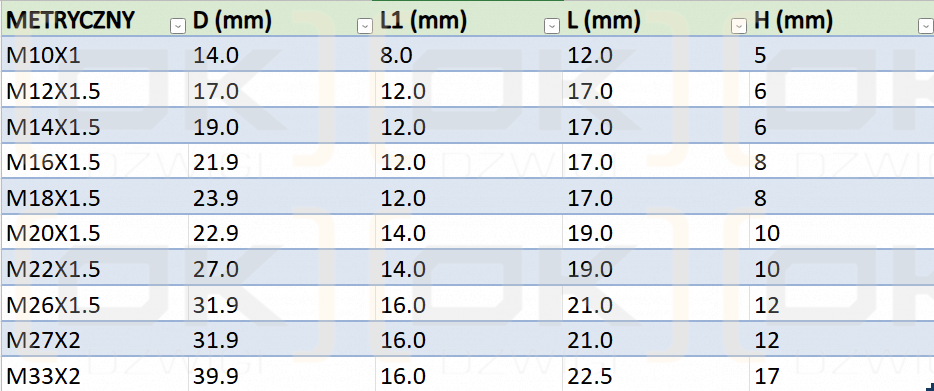Click the L value 19.0 in M20X1.5 row
Screen dimensions: 934x391
[590, 234]
